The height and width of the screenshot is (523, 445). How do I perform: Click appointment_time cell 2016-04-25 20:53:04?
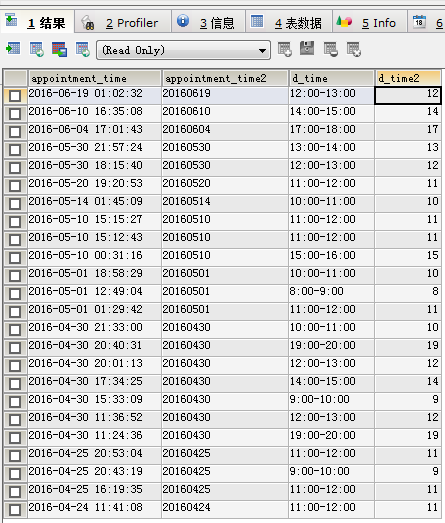[94, 456]
